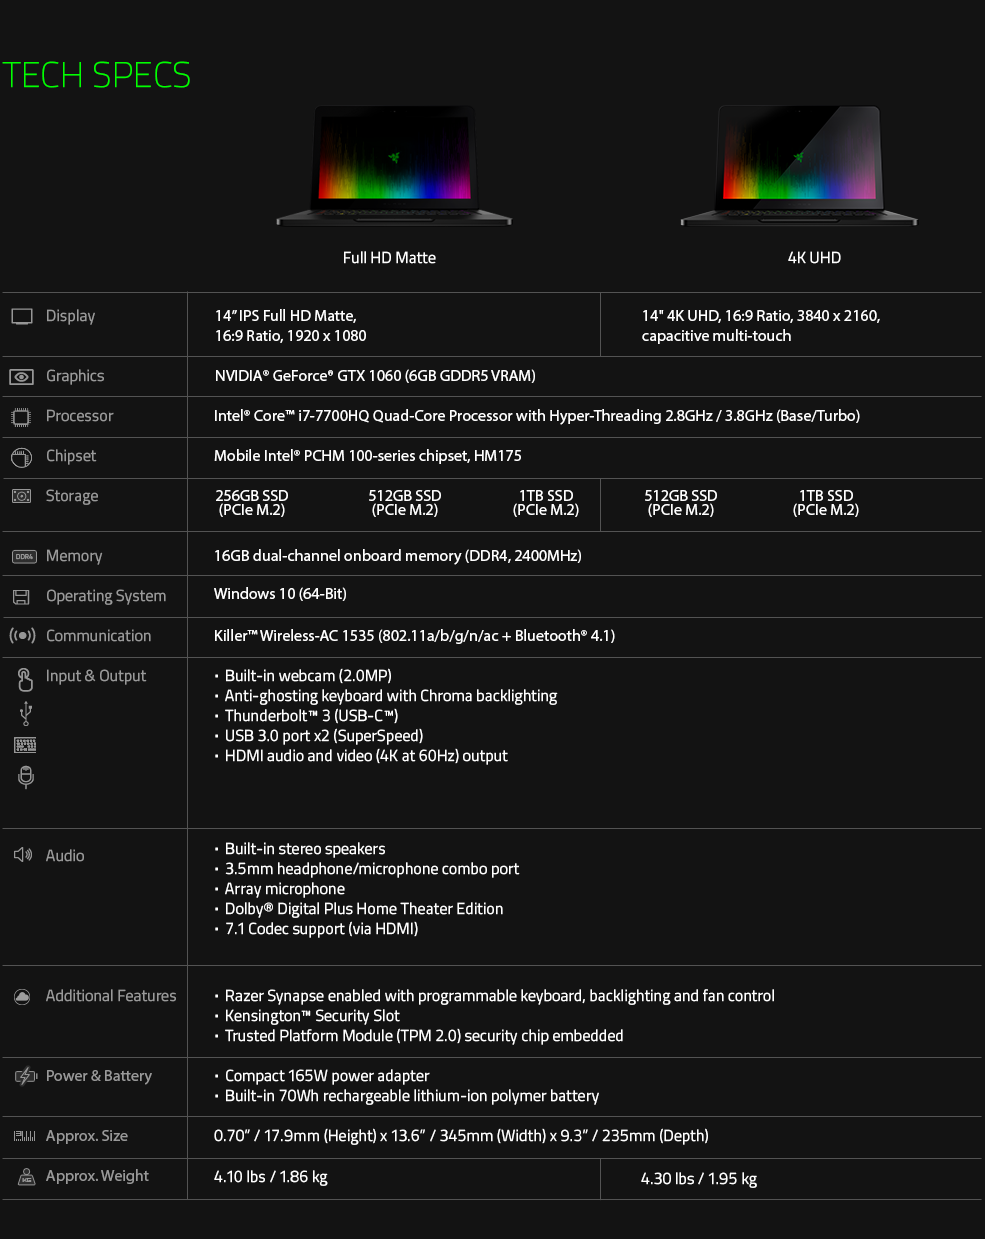
Task: Click the 'Power & Battery' row label
Action: [x=99, y=1076]
